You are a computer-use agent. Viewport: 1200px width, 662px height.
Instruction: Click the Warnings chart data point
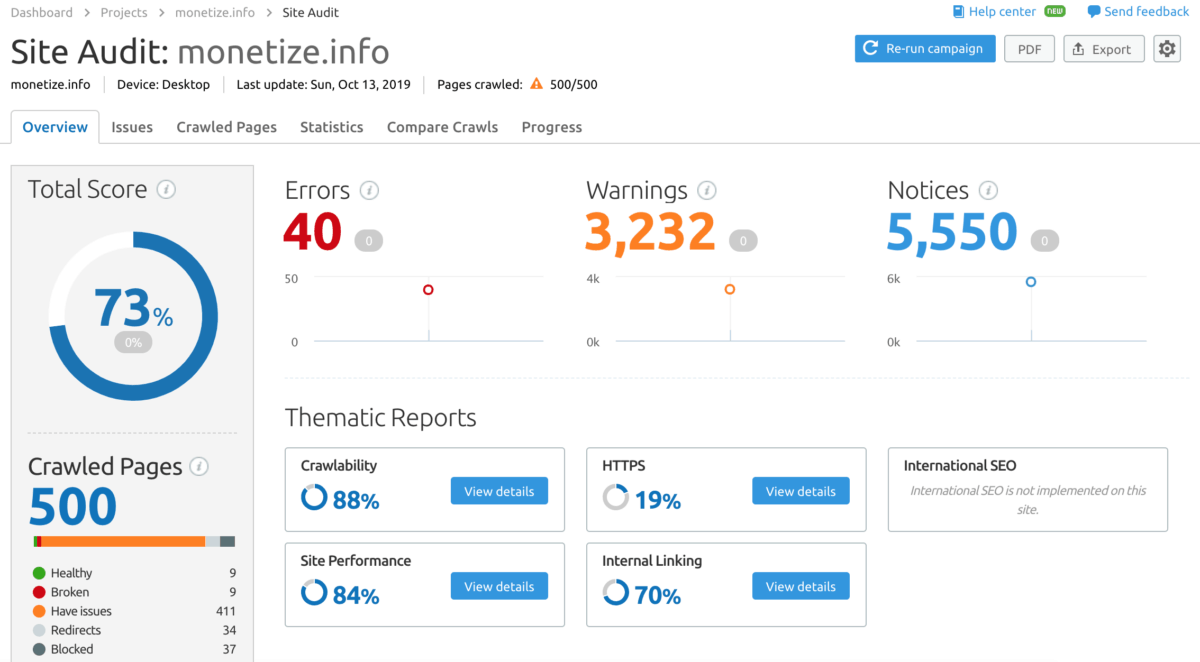(x=730, y=289)
